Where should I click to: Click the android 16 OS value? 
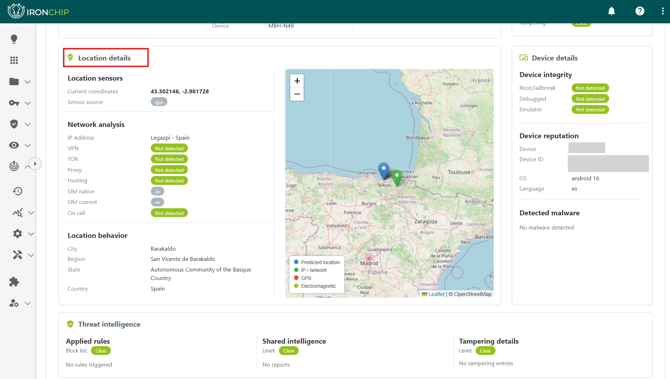[585, 178]
